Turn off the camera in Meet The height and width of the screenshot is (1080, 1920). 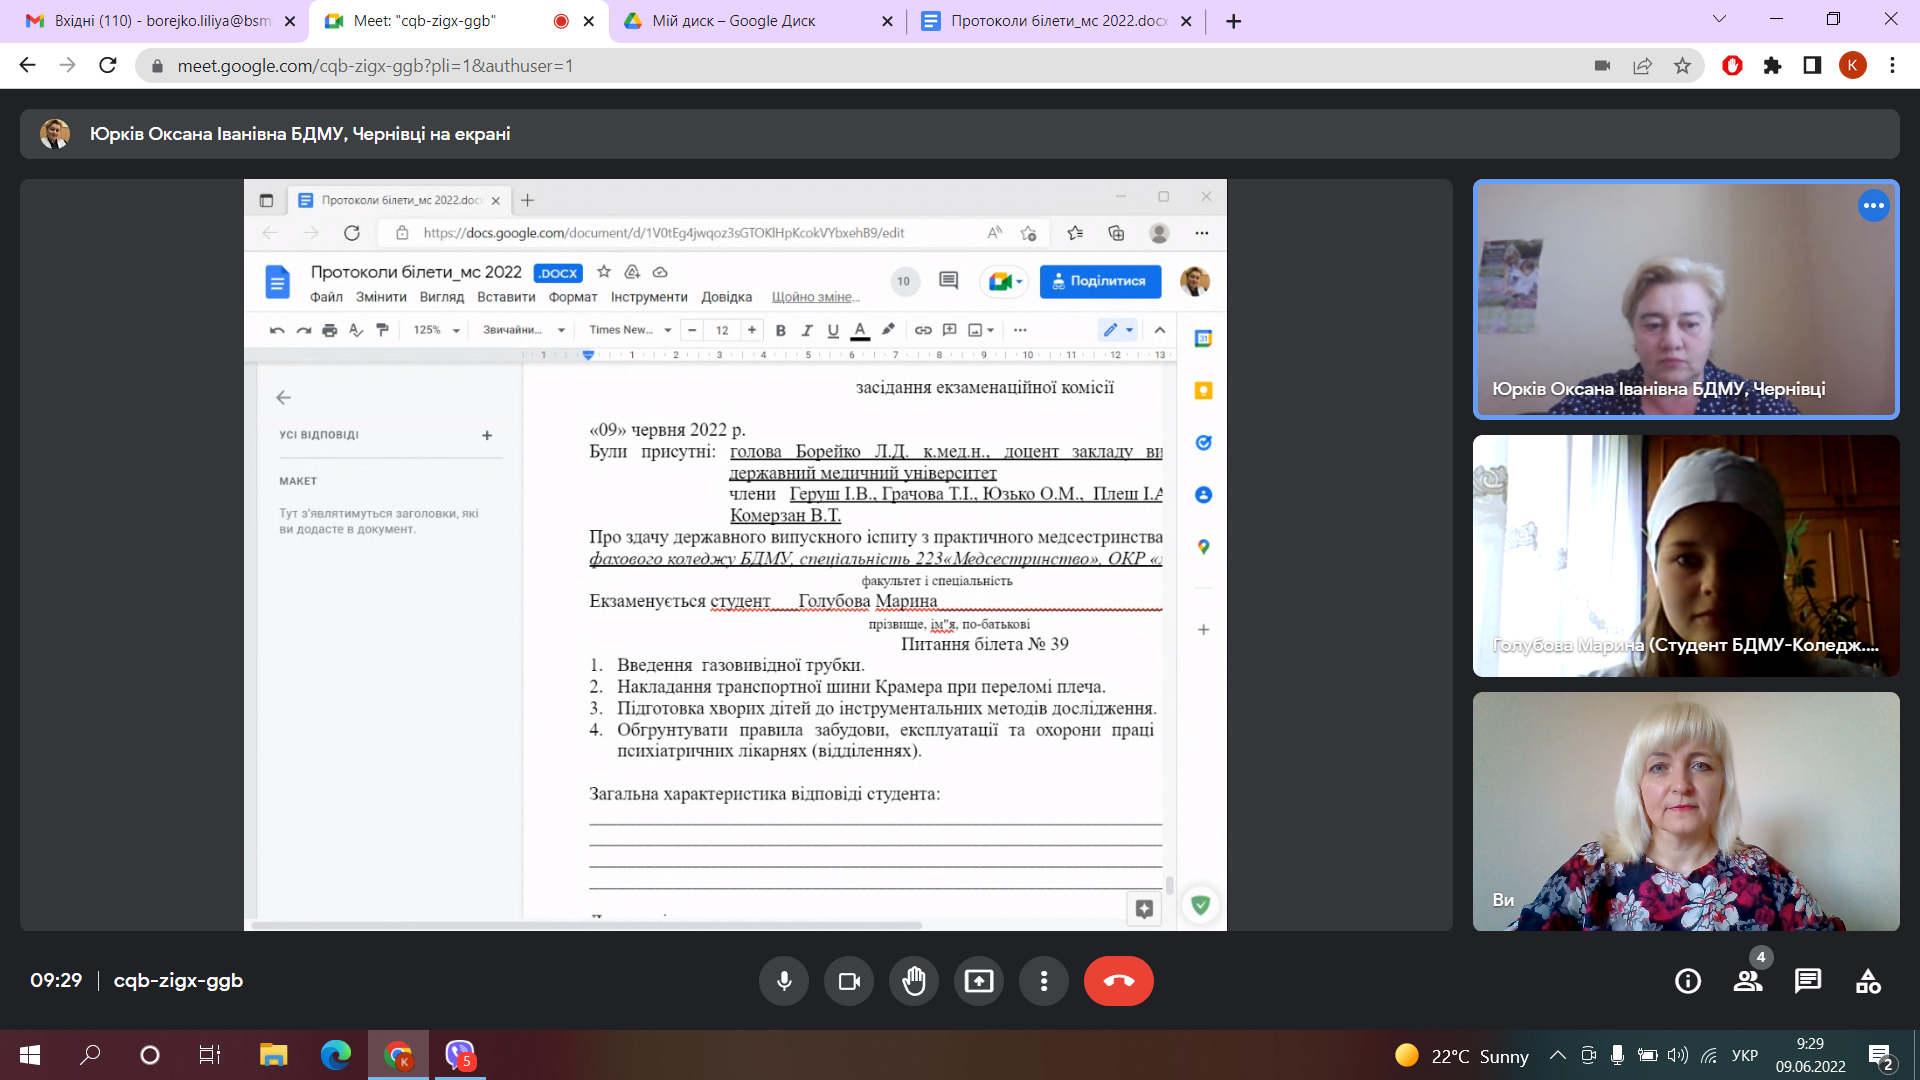pyautogui.click(x=849, y=981)
